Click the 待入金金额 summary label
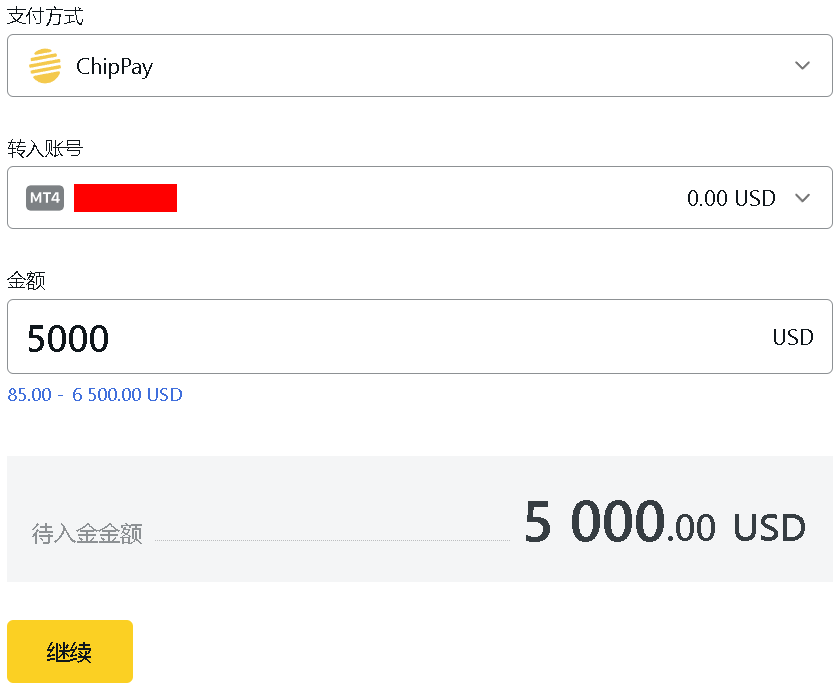 pos(87,533)
